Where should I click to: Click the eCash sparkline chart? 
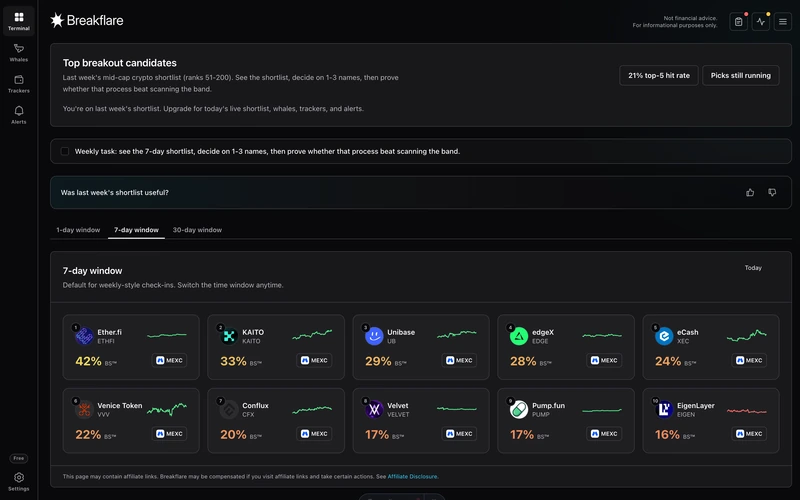coord(746,335)
